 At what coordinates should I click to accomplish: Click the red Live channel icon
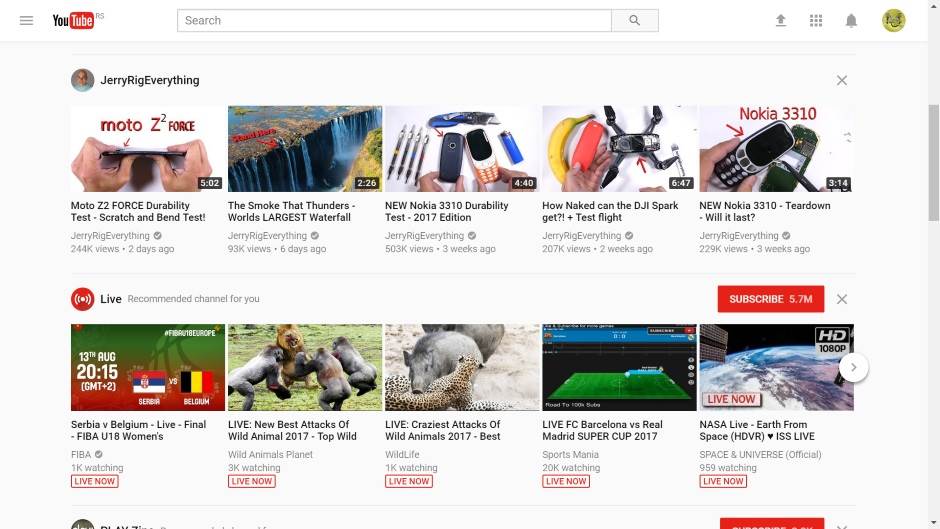(x=82, y=299)
